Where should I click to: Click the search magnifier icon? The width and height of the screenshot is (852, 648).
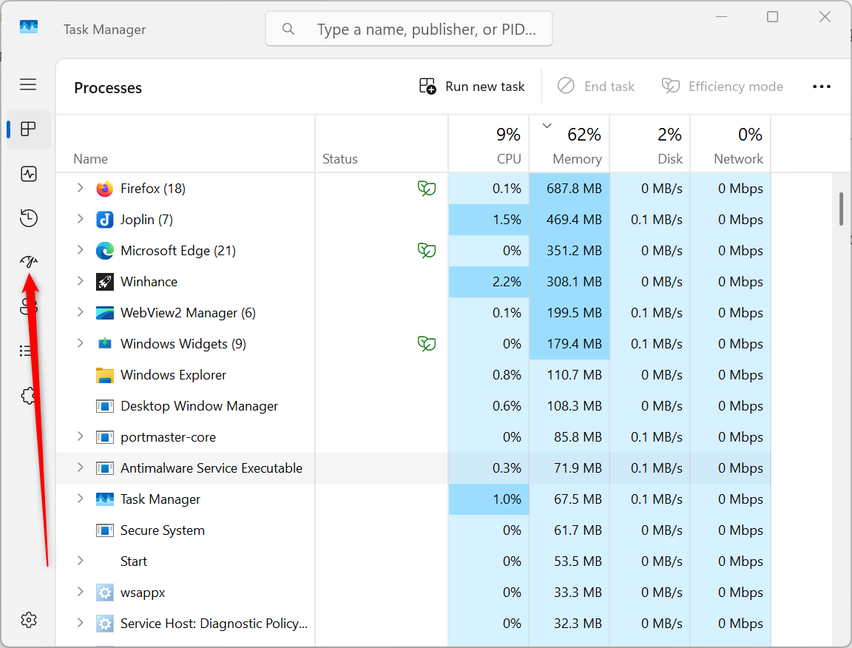(x=288, y=29)
